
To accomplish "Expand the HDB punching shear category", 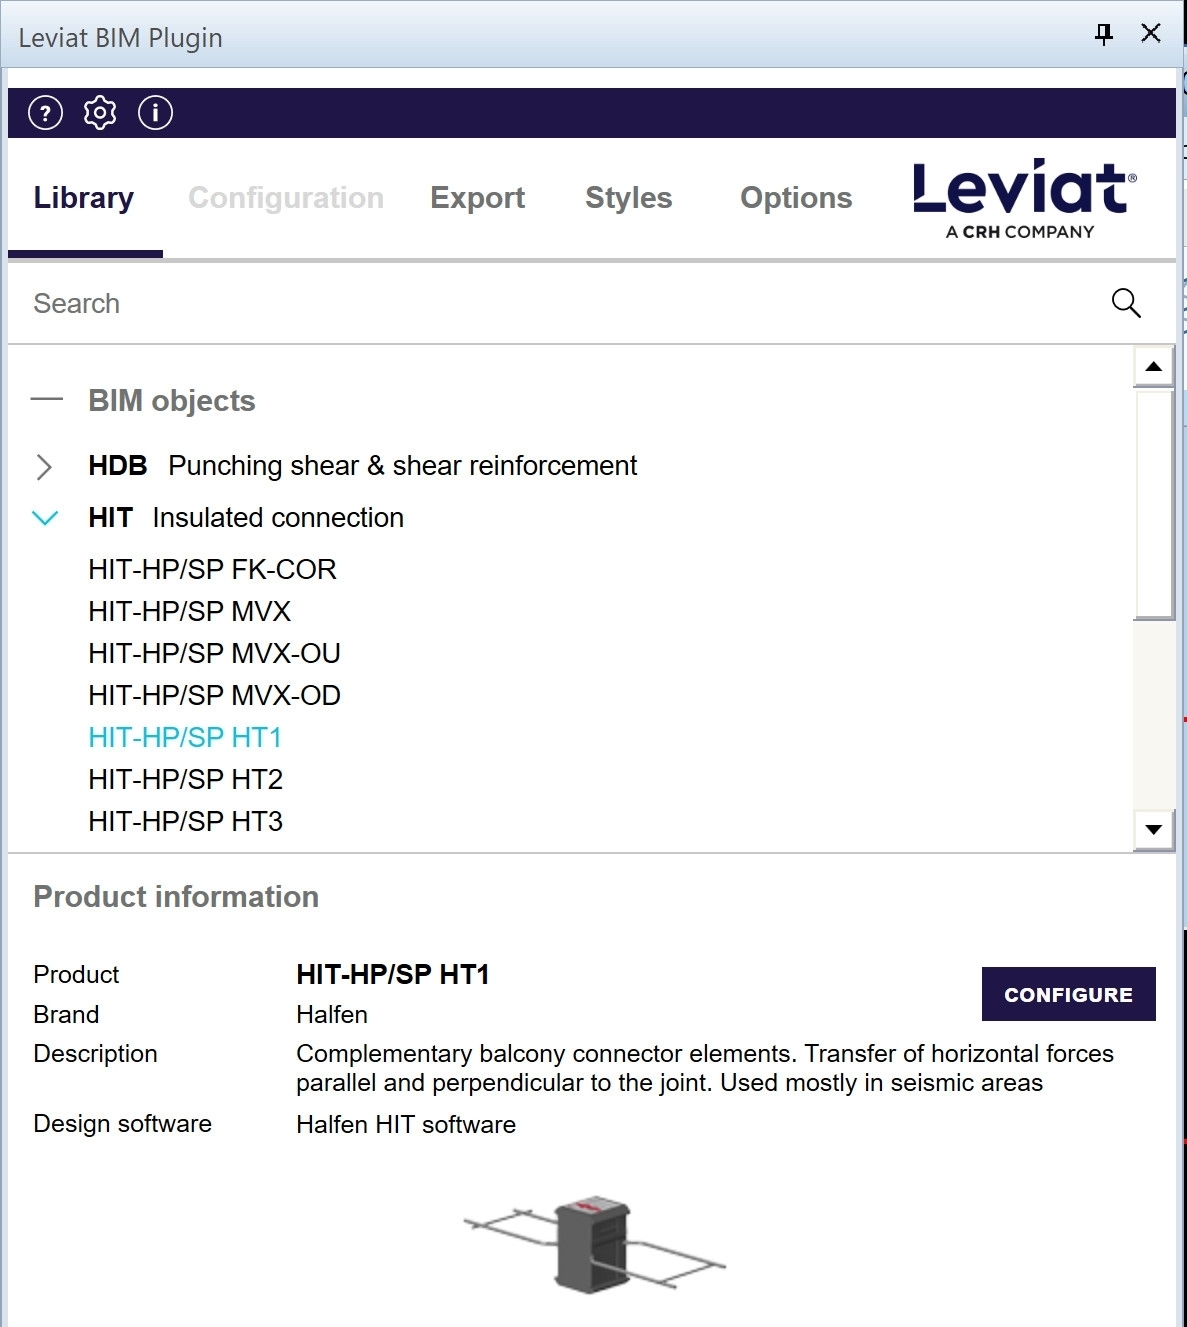I will [44, 467].
